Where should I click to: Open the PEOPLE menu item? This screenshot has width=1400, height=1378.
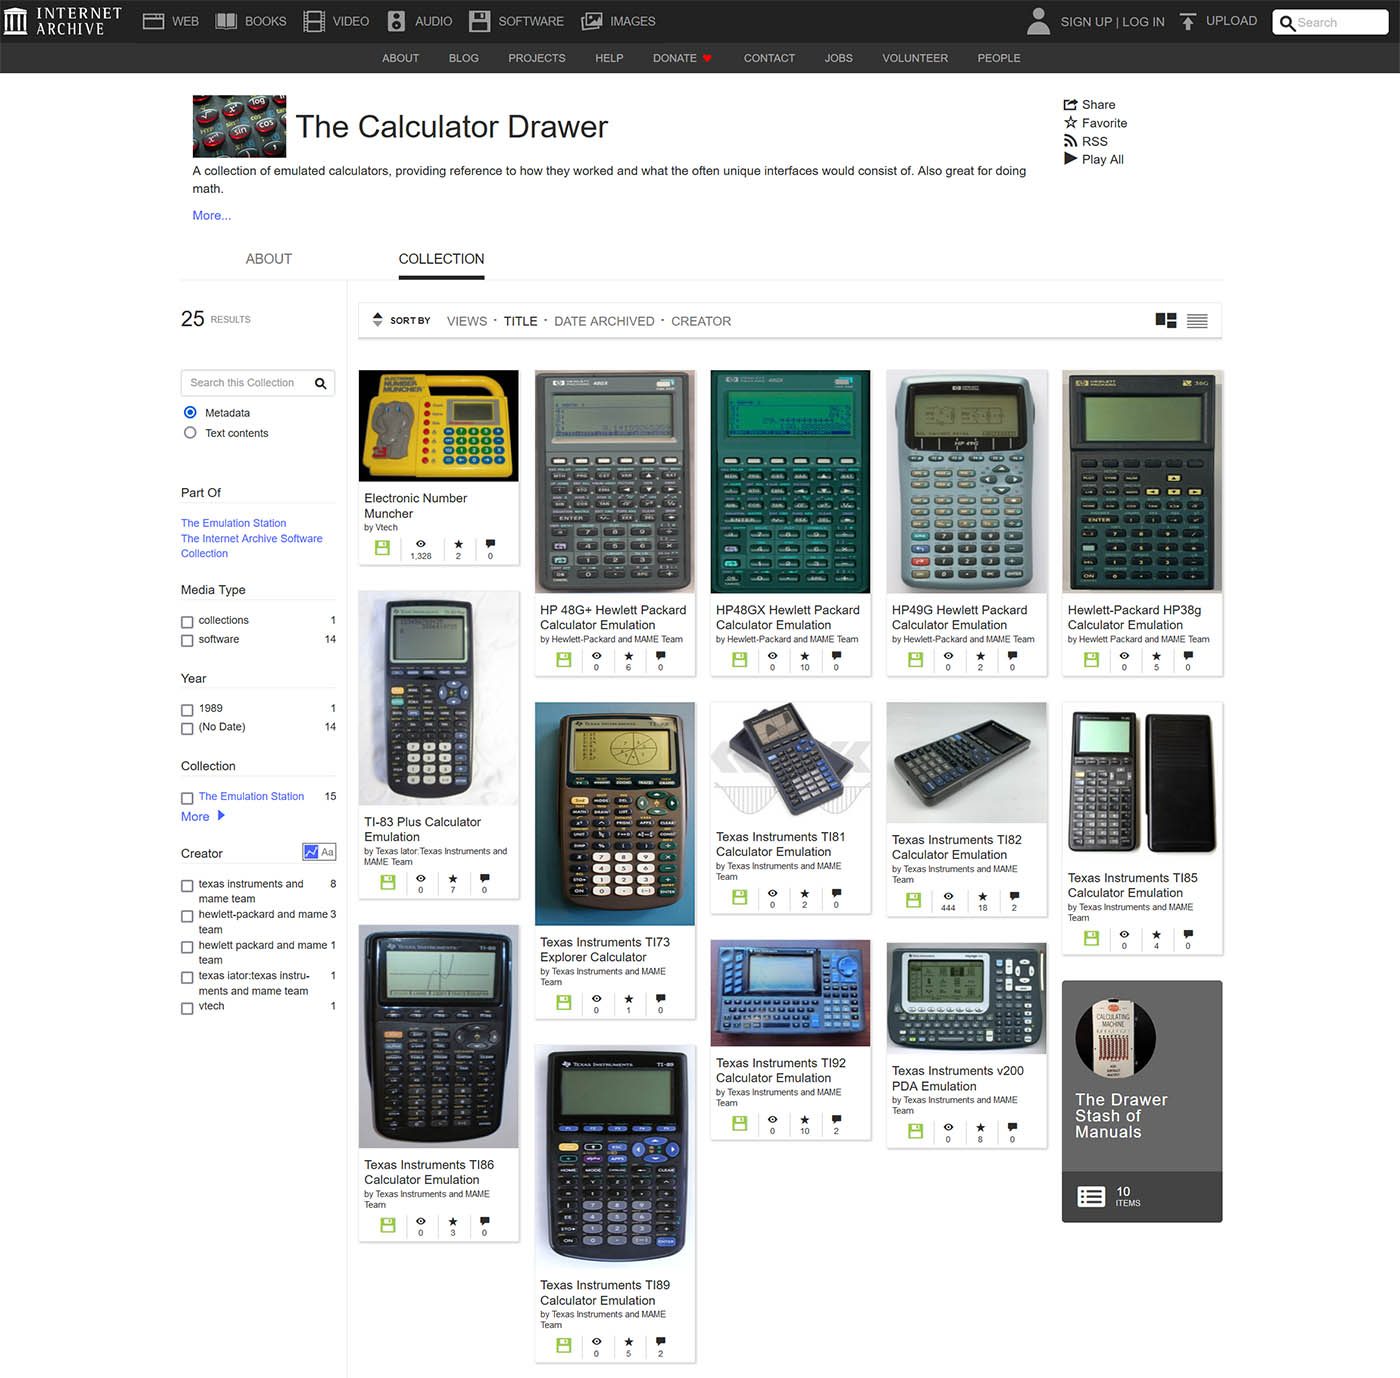click(x=999, y=58)
